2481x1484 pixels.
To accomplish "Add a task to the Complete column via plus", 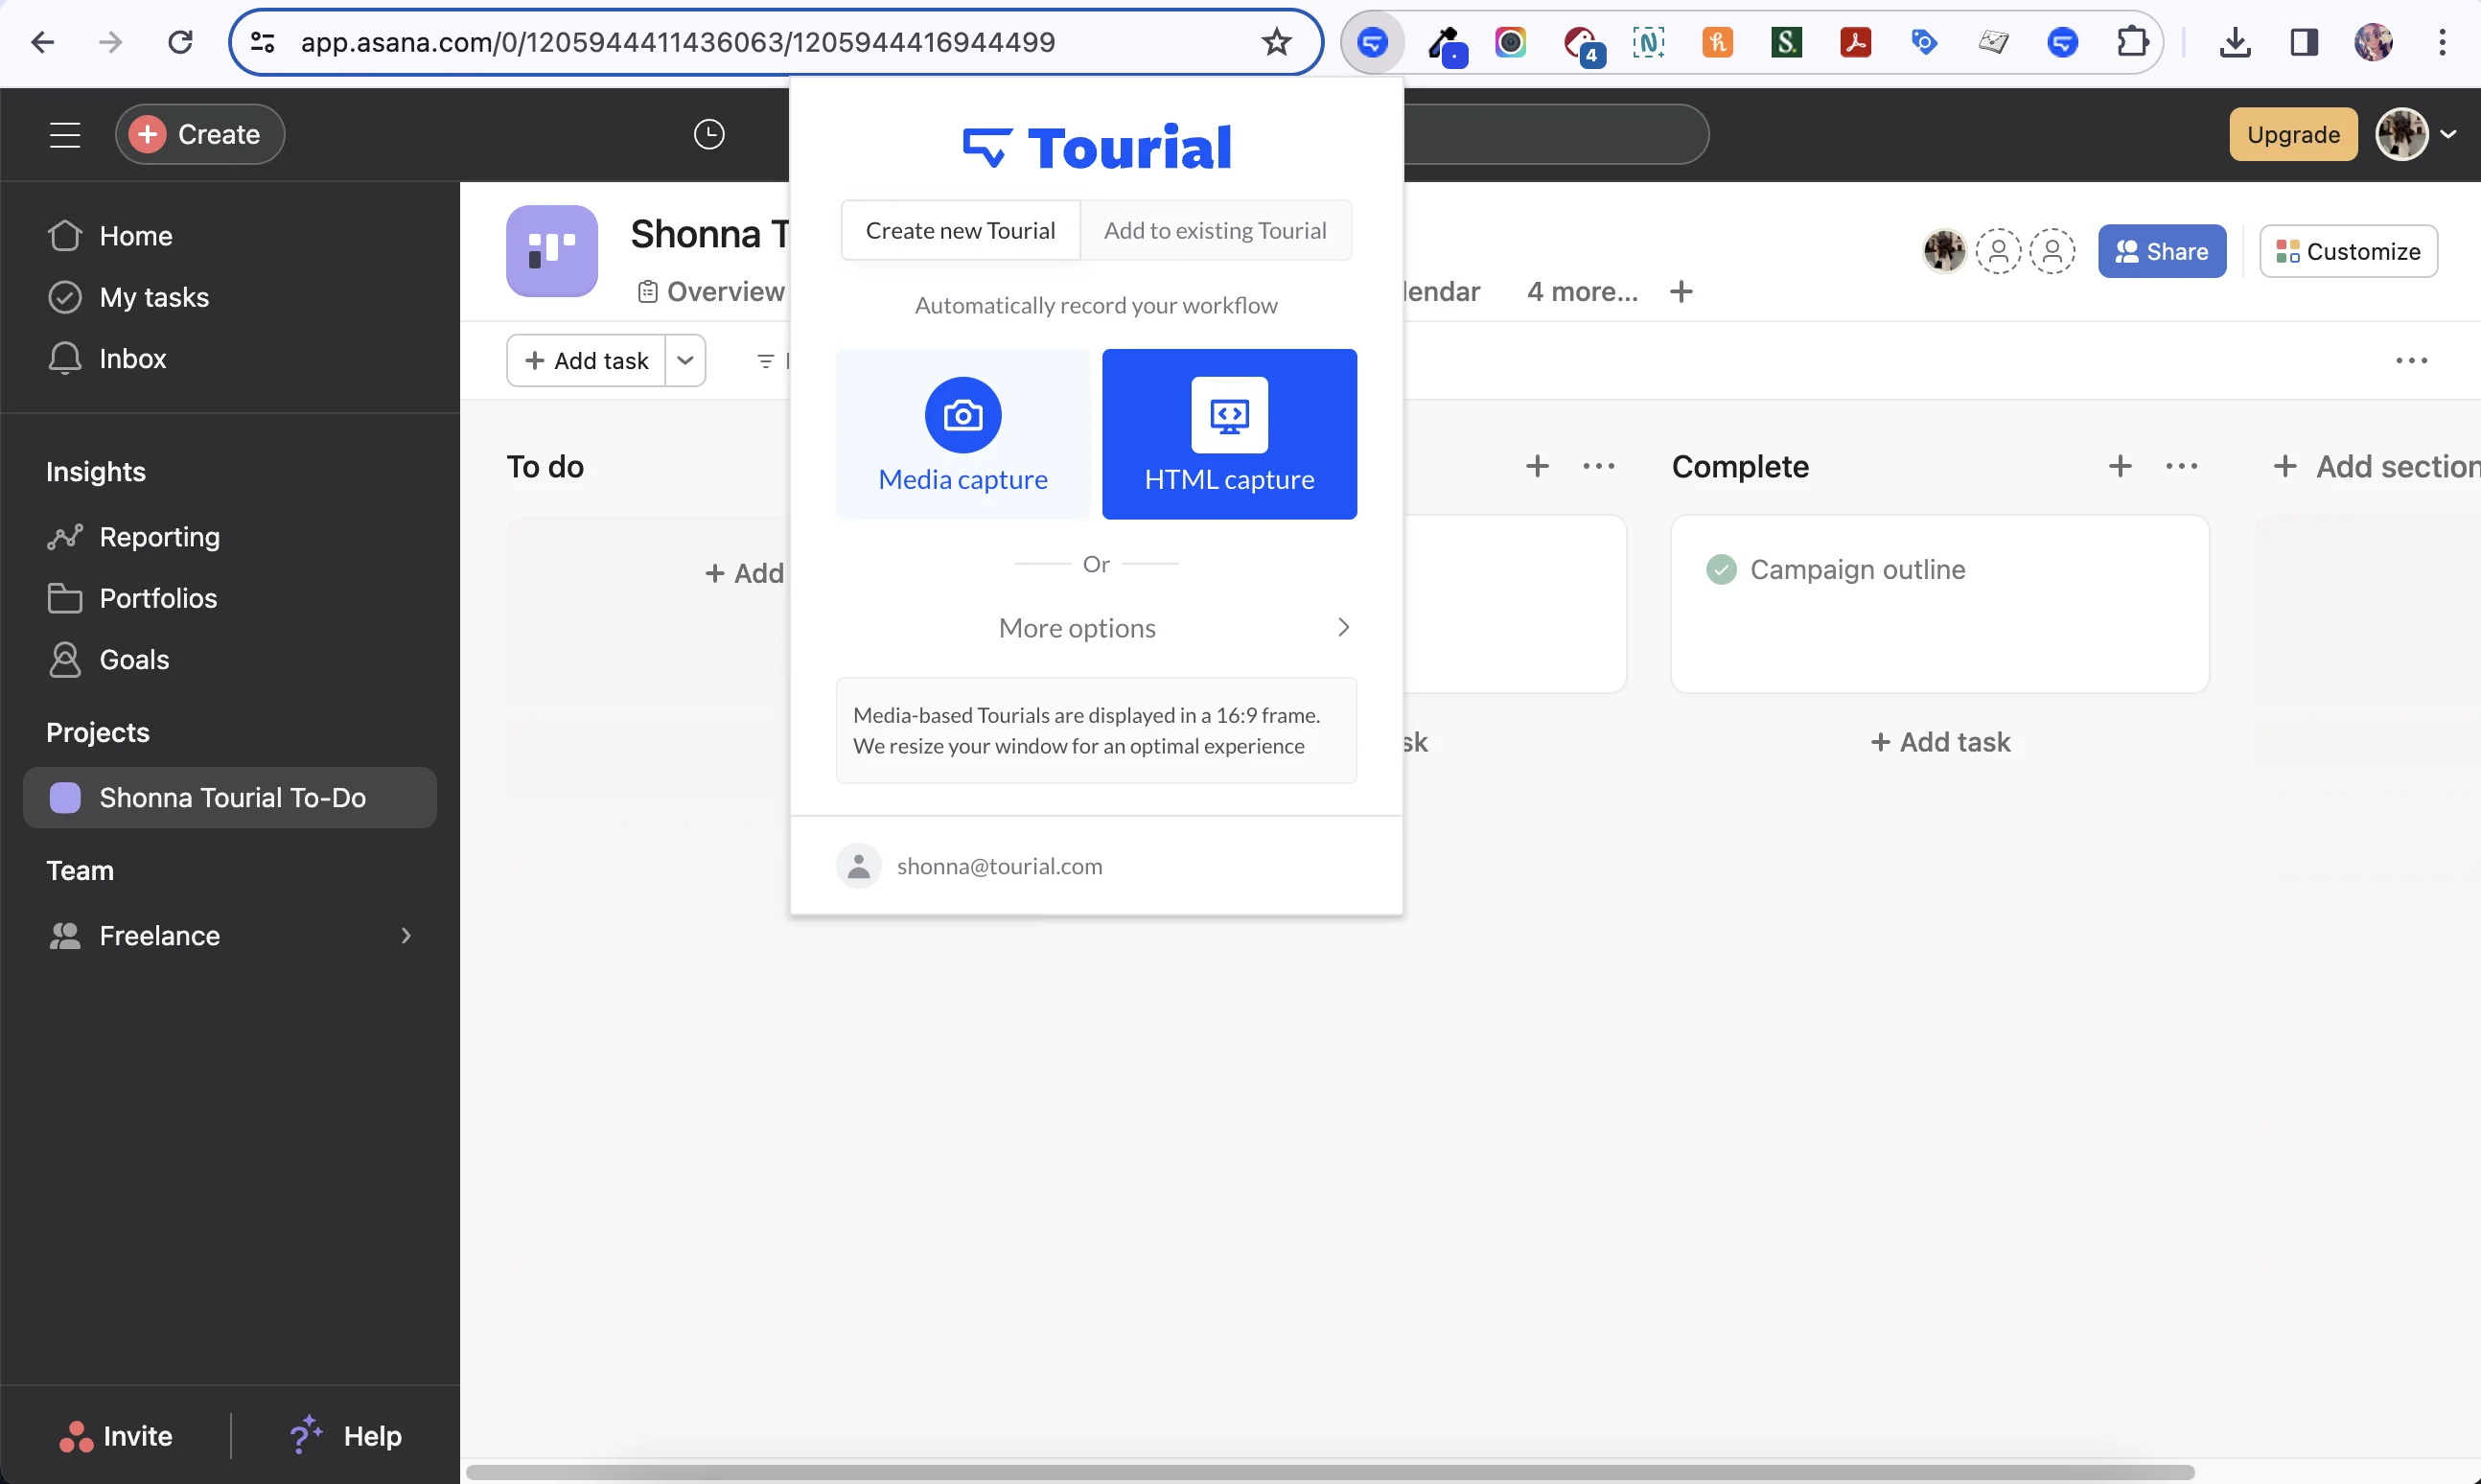I will (2120, 466).
